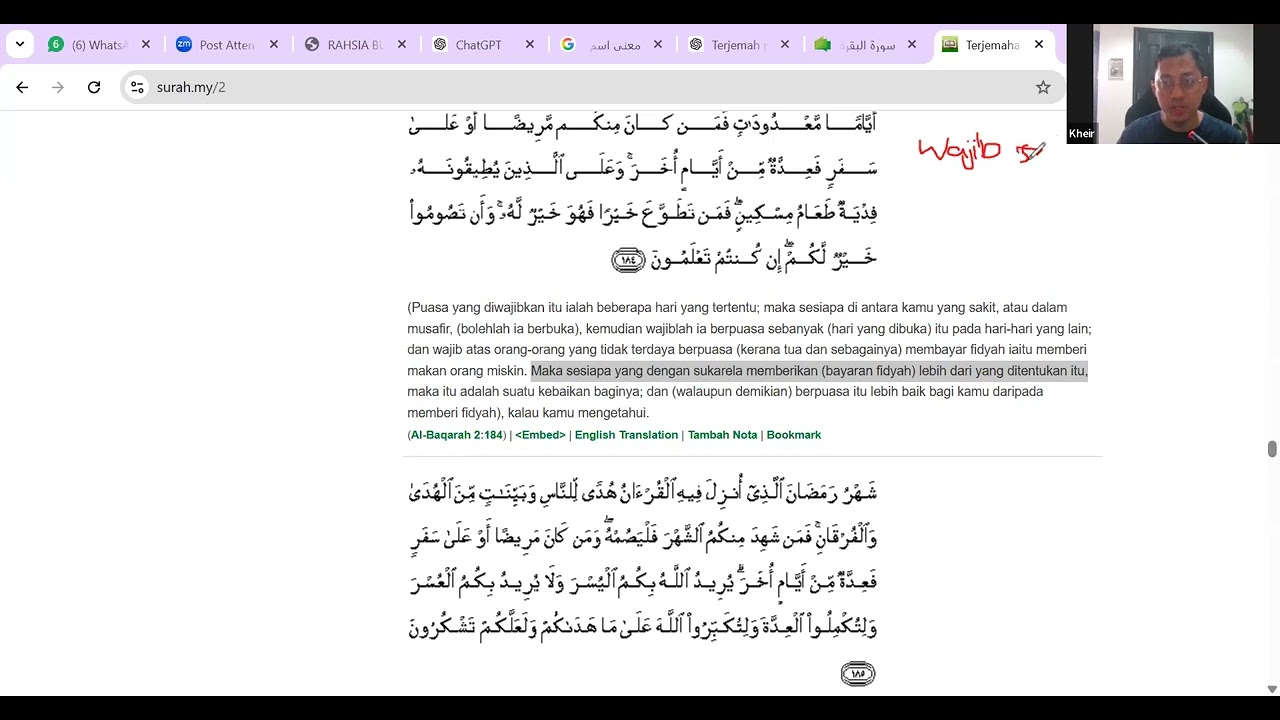Close the Post Attendee tab
Screen dimensions: 1280x720
coord(274,45)
